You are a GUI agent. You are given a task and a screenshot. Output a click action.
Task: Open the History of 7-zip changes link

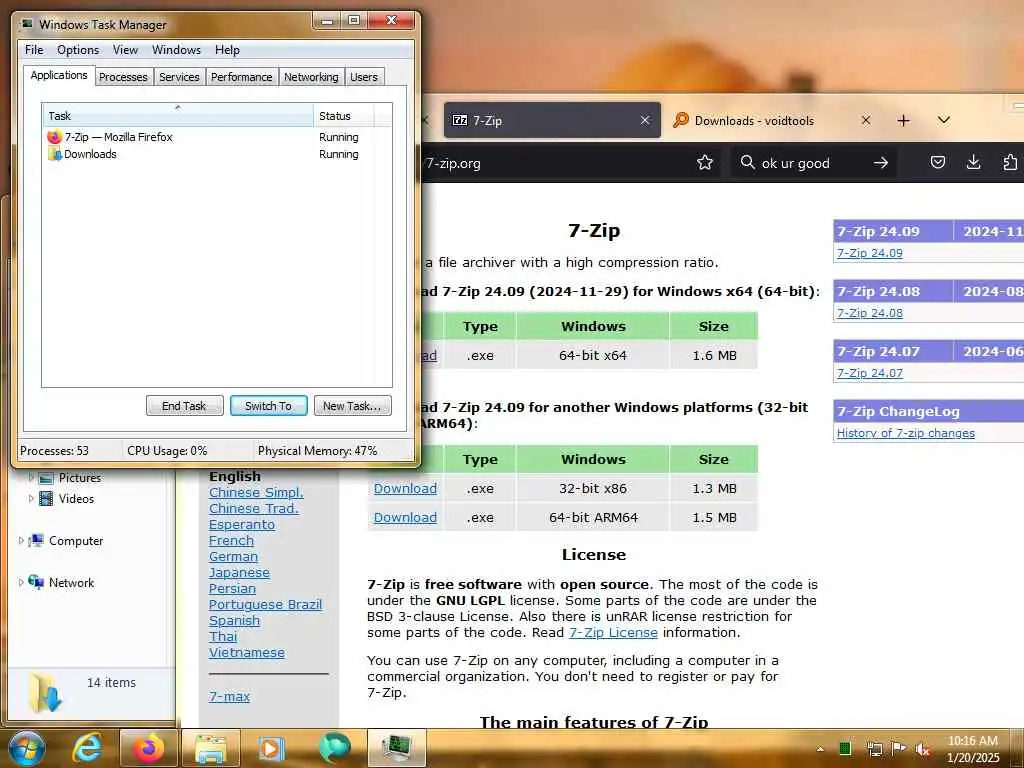pyautogui.click(x=906, y=433)
